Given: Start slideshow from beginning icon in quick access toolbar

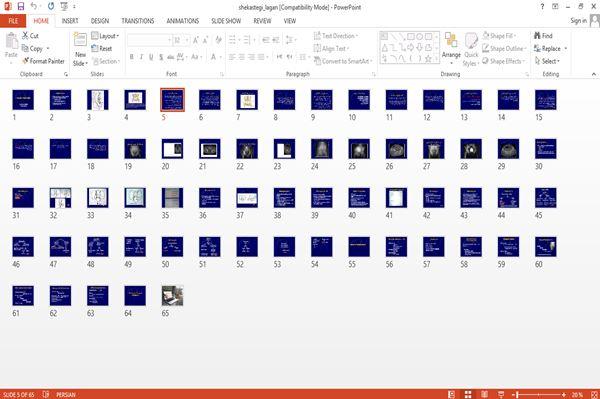Looking at the screenshot, I should tap(64, 7).
